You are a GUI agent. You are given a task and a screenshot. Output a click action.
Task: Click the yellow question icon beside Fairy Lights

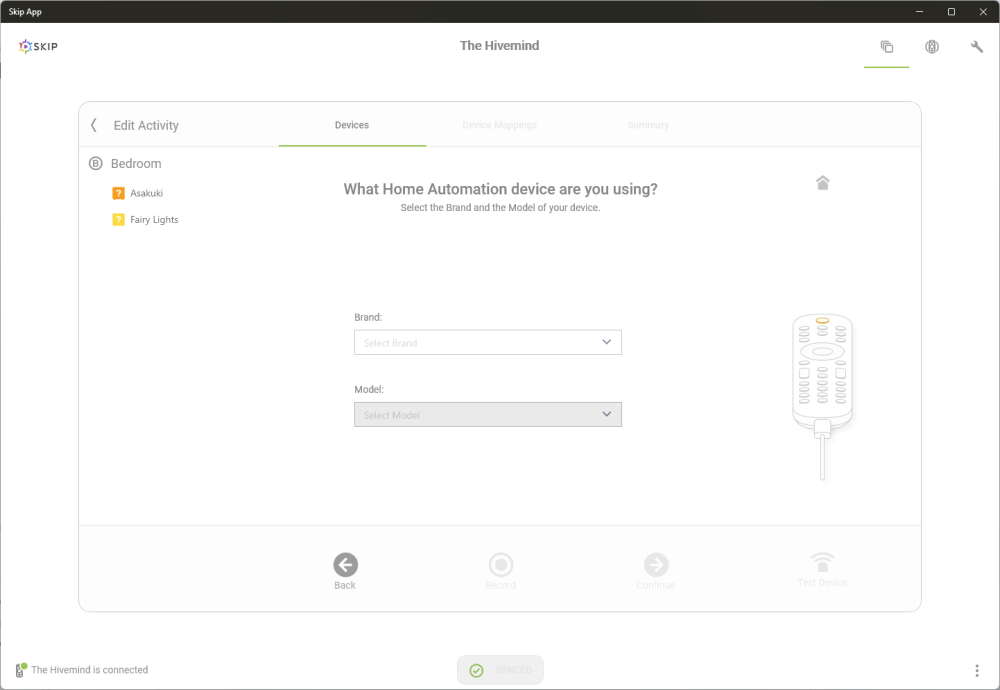pos(119,220)
